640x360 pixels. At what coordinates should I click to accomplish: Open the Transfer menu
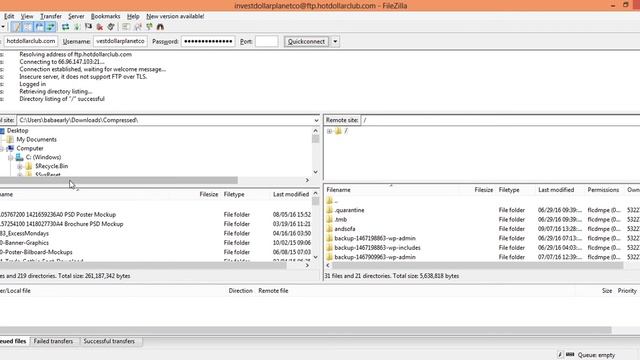[51, 16]
